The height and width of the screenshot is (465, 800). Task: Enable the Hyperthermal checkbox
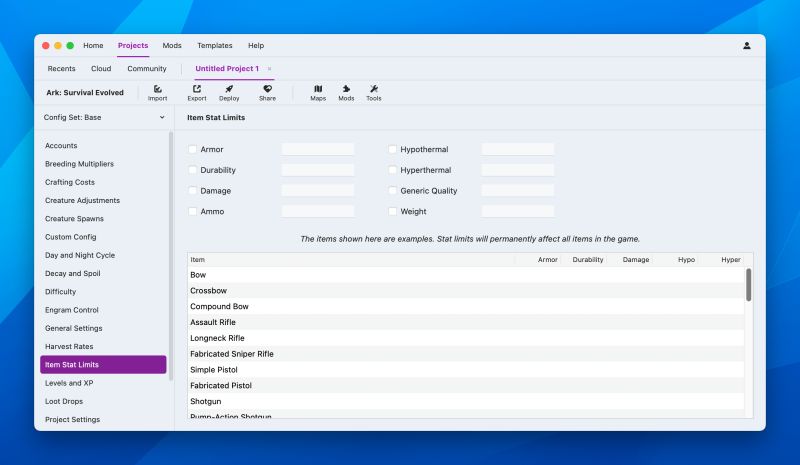tap(392, 170)
